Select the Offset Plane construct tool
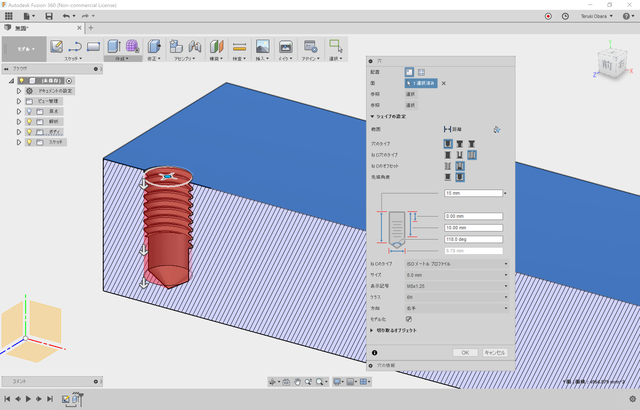Image resolution: width=640 pixels, height=410 pixels. pyautogui.click(x=217, y=46)
